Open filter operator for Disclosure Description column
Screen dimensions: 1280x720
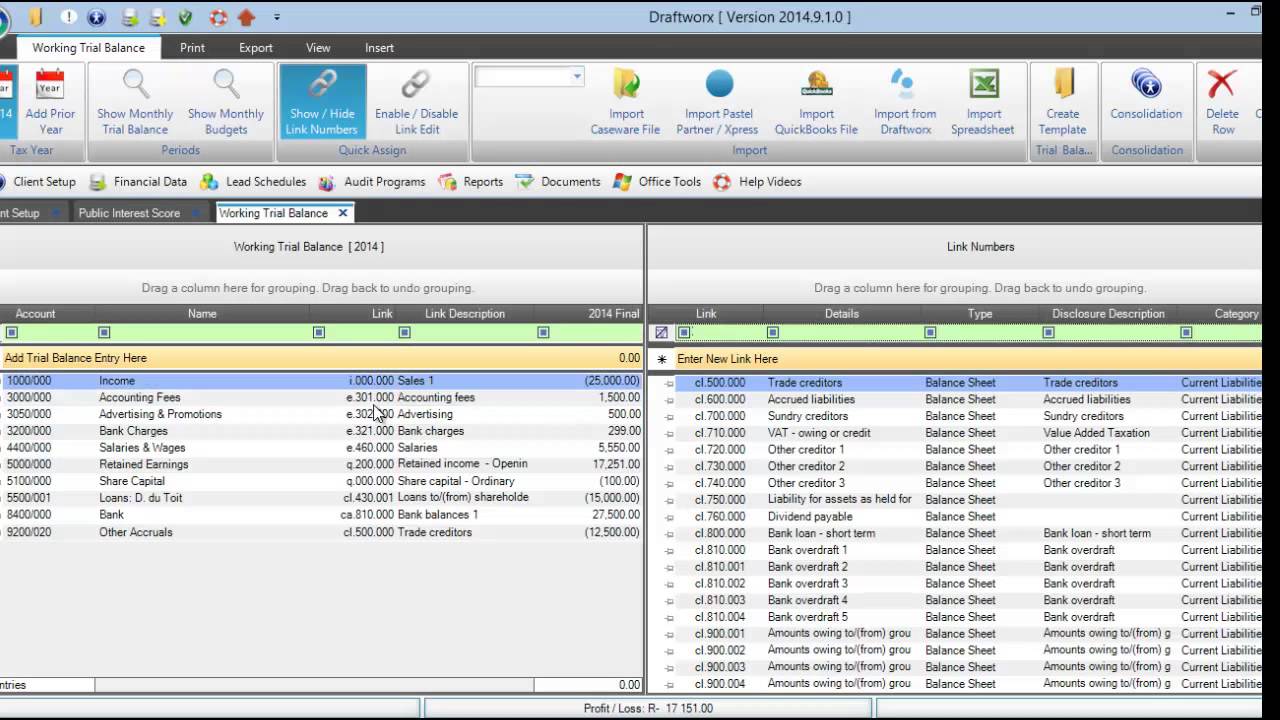1048,332
